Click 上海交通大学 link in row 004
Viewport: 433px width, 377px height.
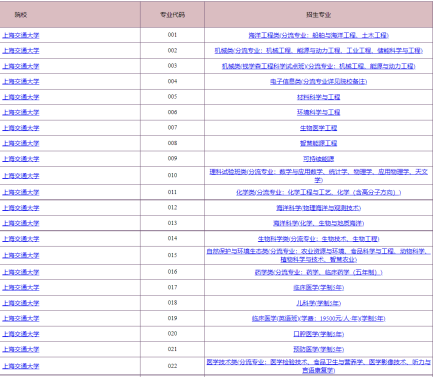21,82
